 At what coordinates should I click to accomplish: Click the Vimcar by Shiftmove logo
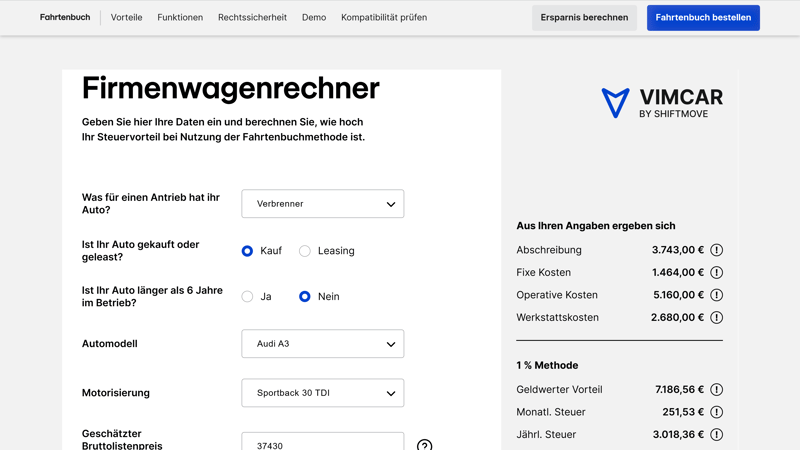point(661,102)
